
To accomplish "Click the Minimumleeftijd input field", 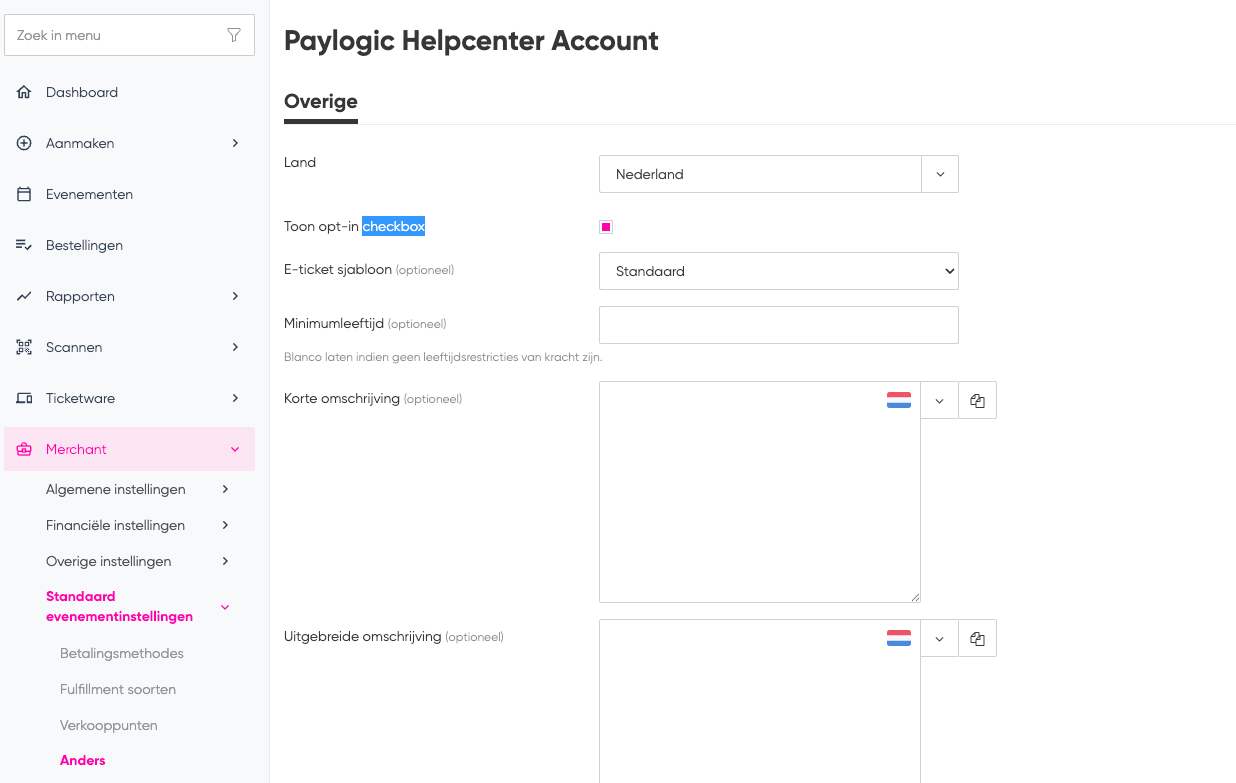I will click(x=779, y=325).
